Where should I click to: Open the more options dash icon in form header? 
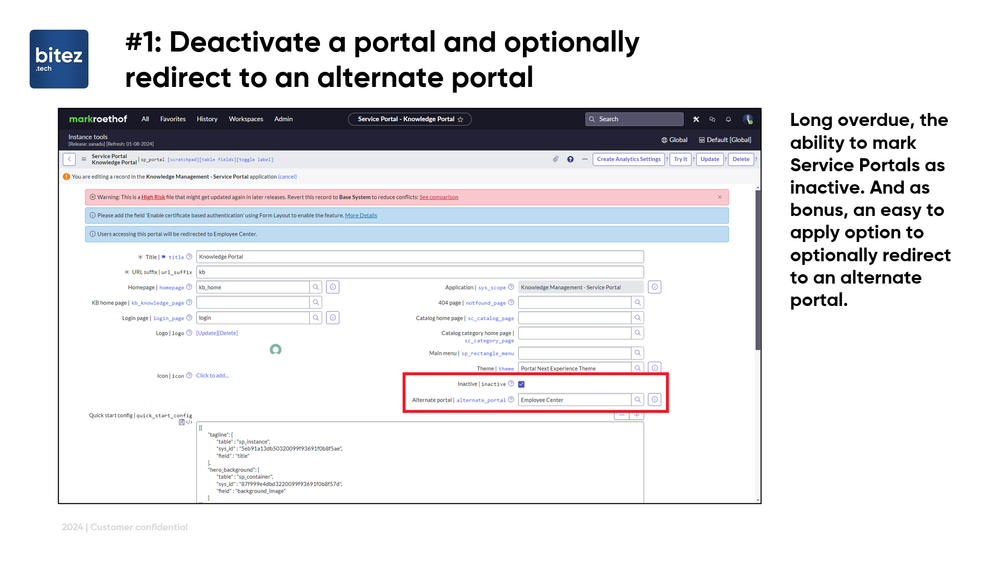point(584,159)
